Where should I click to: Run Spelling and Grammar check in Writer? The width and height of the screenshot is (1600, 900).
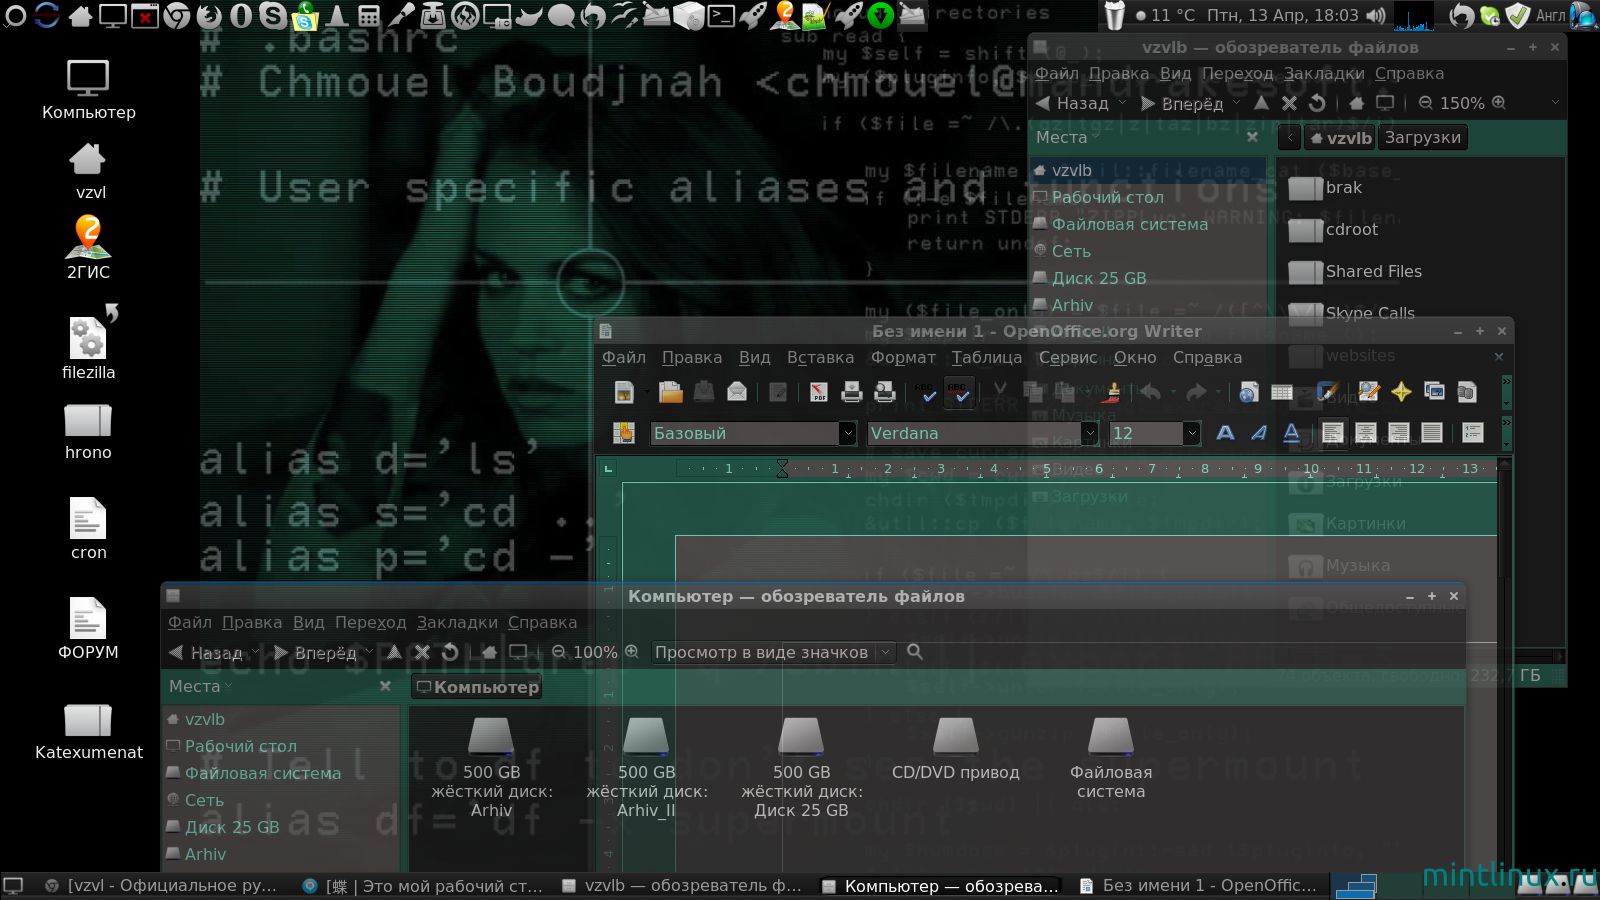[927, 393]
